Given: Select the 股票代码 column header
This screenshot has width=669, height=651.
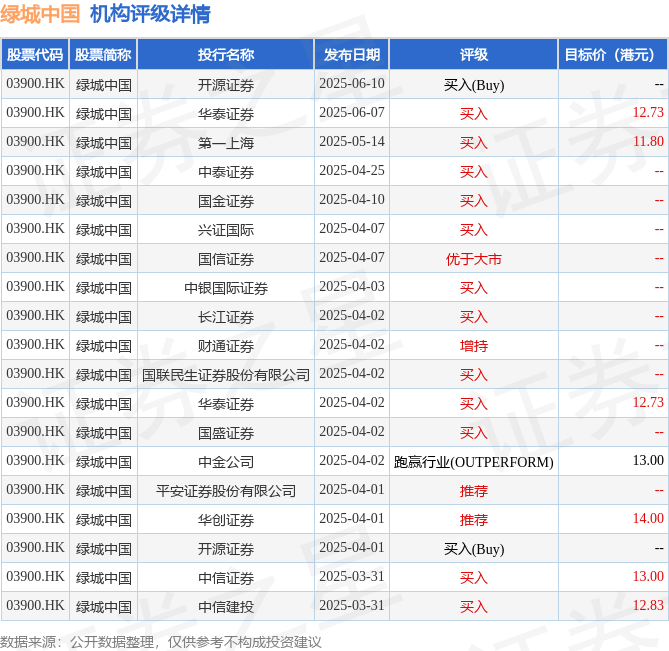Looking at the screenshot, I should click(x=35, y=55).
